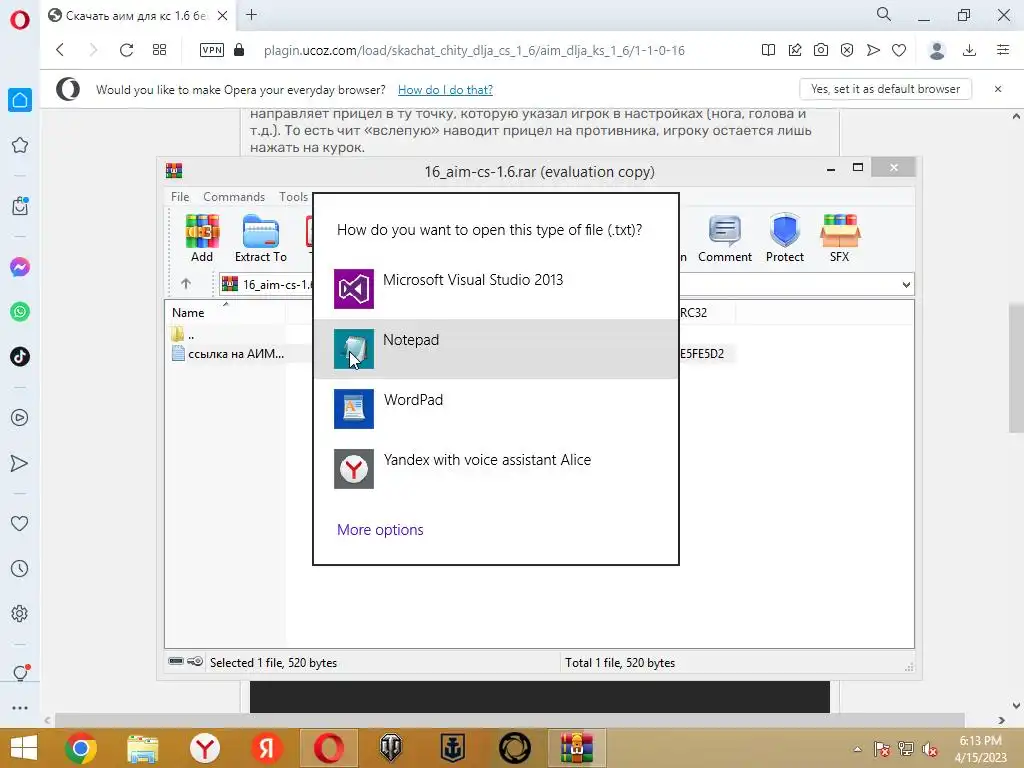Toggle the Opera VPN badge

click(212, 50)
